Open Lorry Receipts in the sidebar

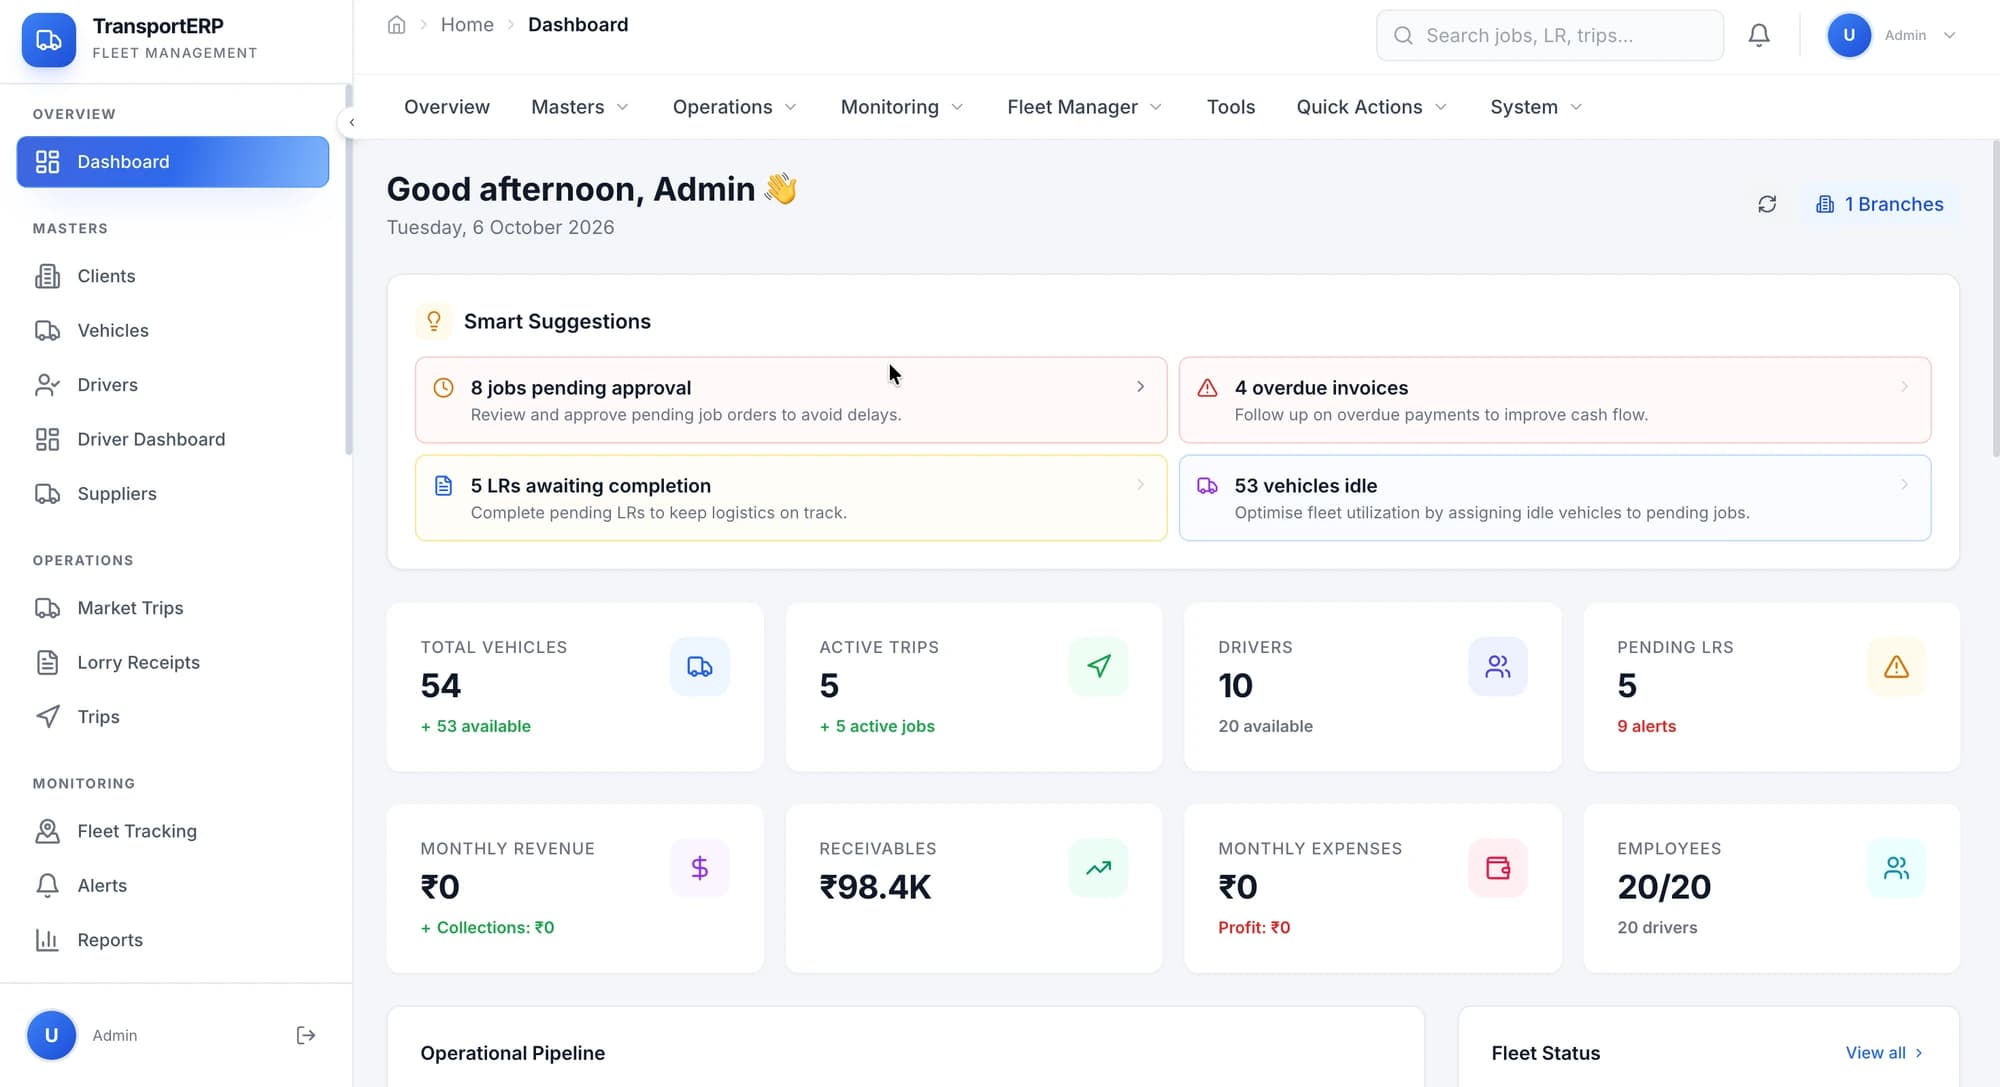(173, 662)
